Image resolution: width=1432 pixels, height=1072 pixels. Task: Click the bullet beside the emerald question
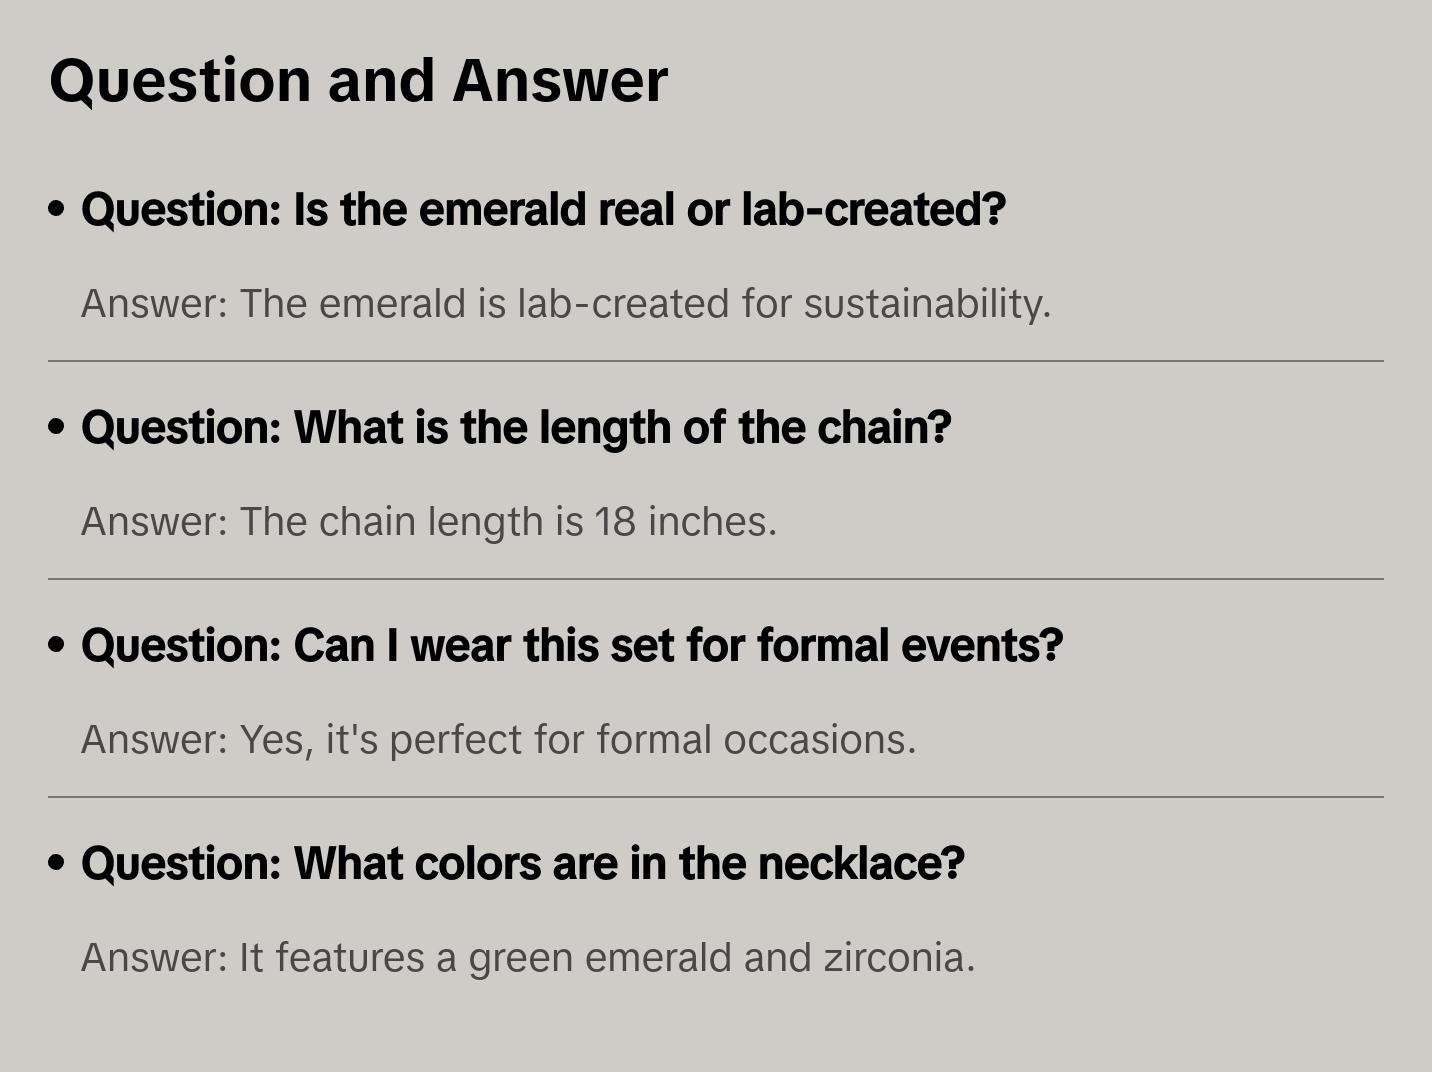[57, 209]
